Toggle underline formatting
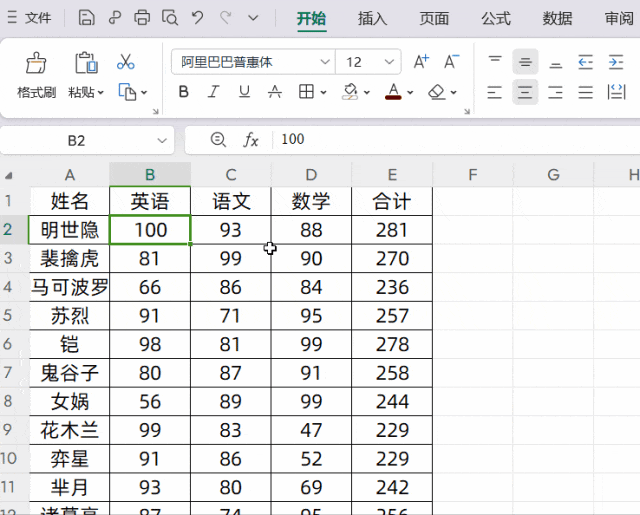This screenshot has width=640, height=515. point(245,92)
